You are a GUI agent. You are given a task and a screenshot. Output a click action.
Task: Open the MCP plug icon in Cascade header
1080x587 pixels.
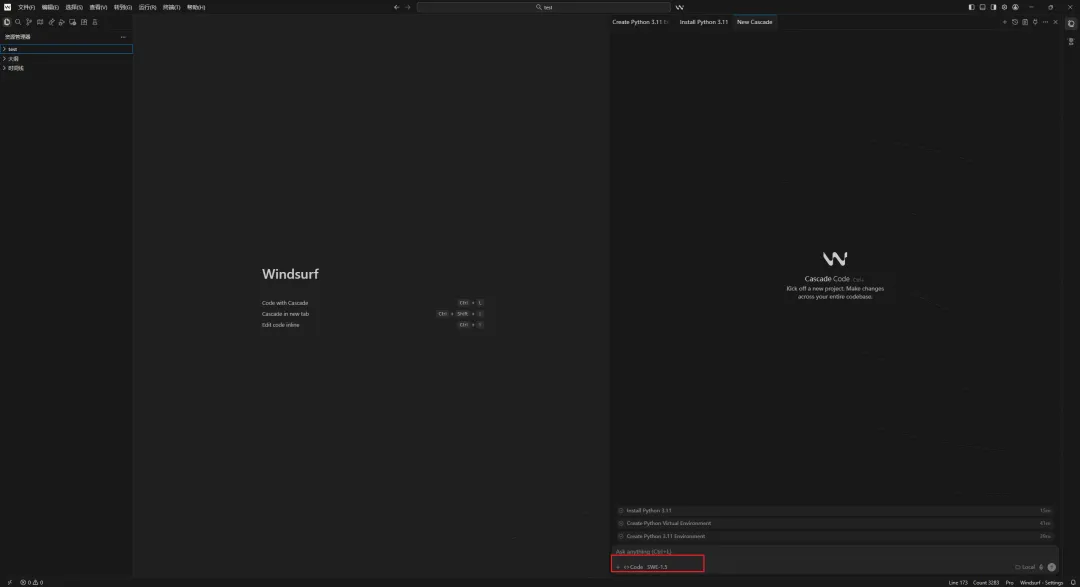click(1035, 22)
